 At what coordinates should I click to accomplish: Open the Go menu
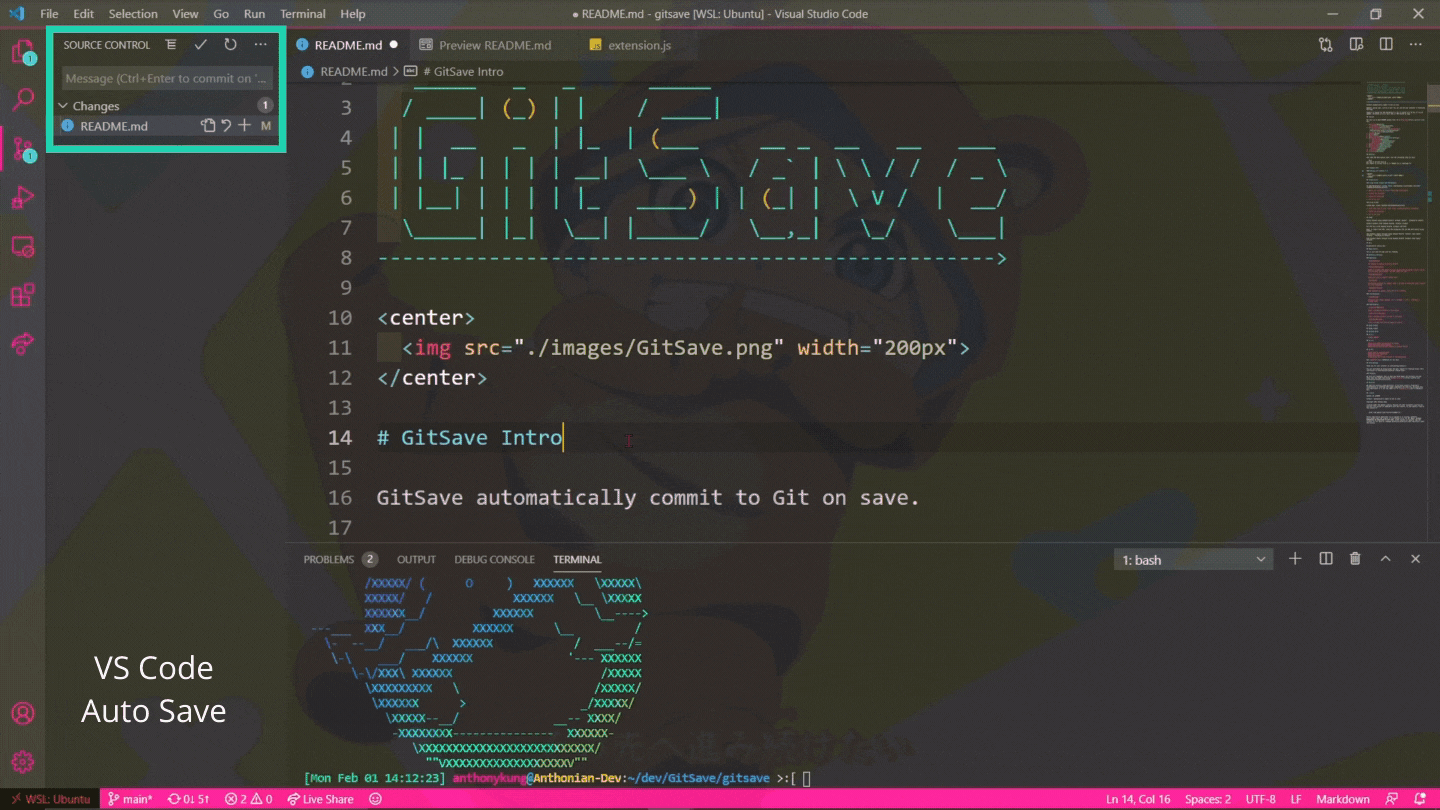(221, 14)
